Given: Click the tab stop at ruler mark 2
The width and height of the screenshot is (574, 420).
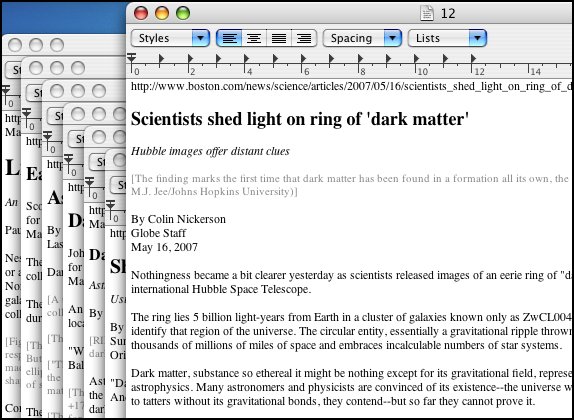Looking at the screenshot, I should [190, 58].
